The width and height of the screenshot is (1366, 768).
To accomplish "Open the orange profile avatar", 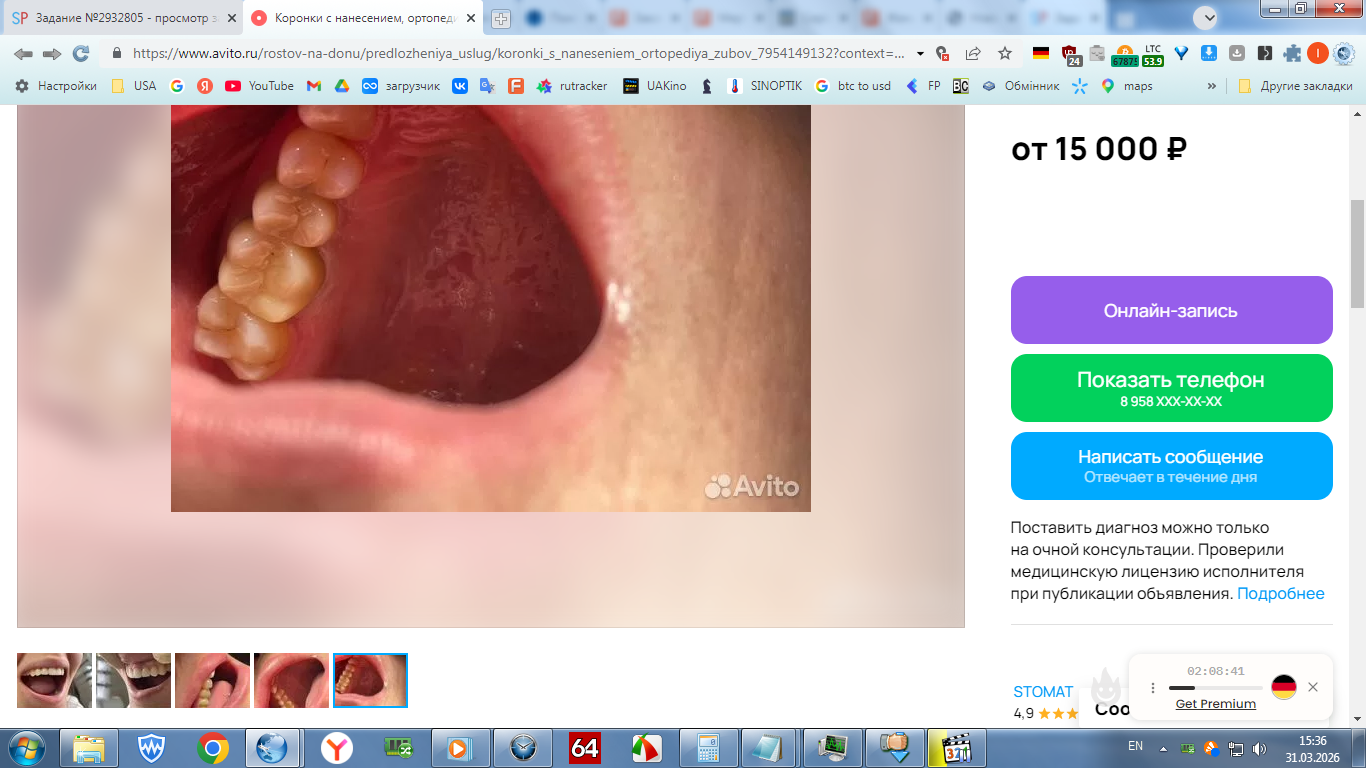I will point(1318,53).
